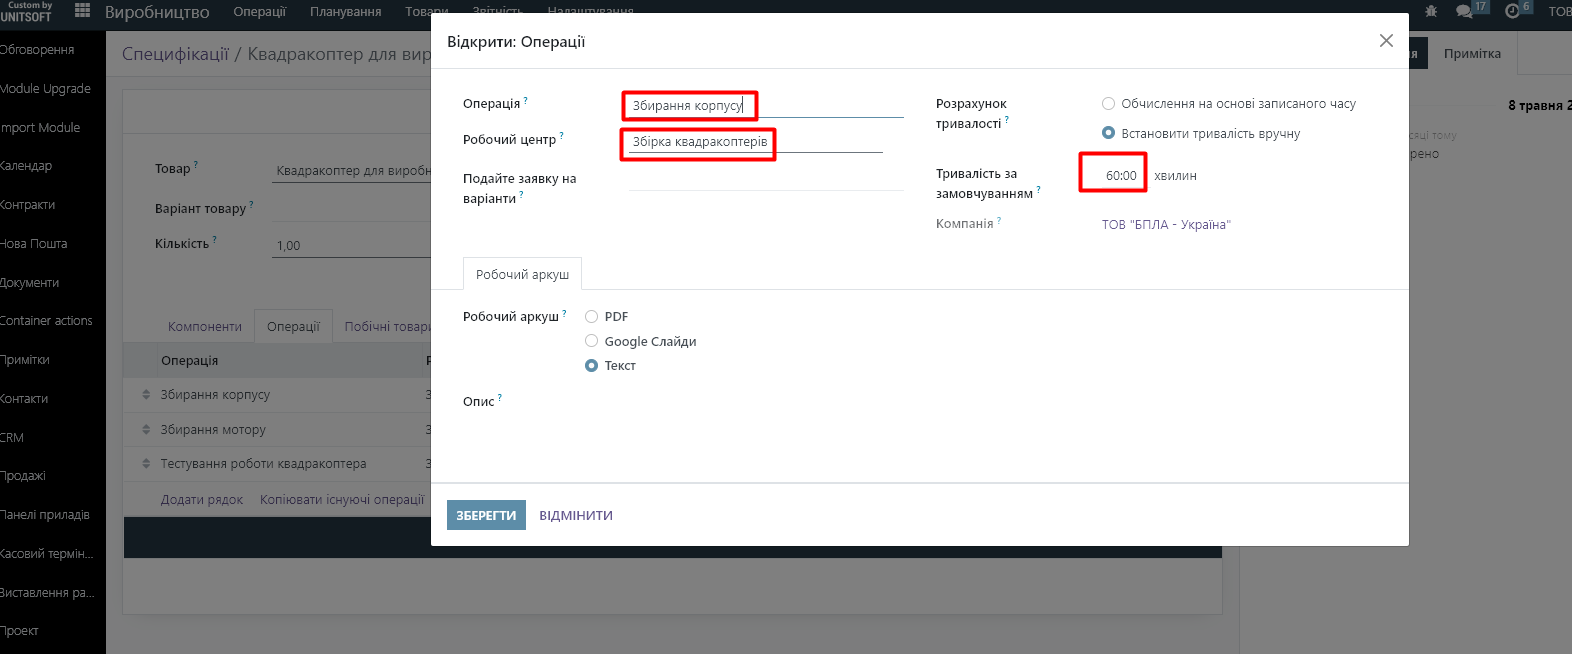Open the activities clock icon

1512,11
